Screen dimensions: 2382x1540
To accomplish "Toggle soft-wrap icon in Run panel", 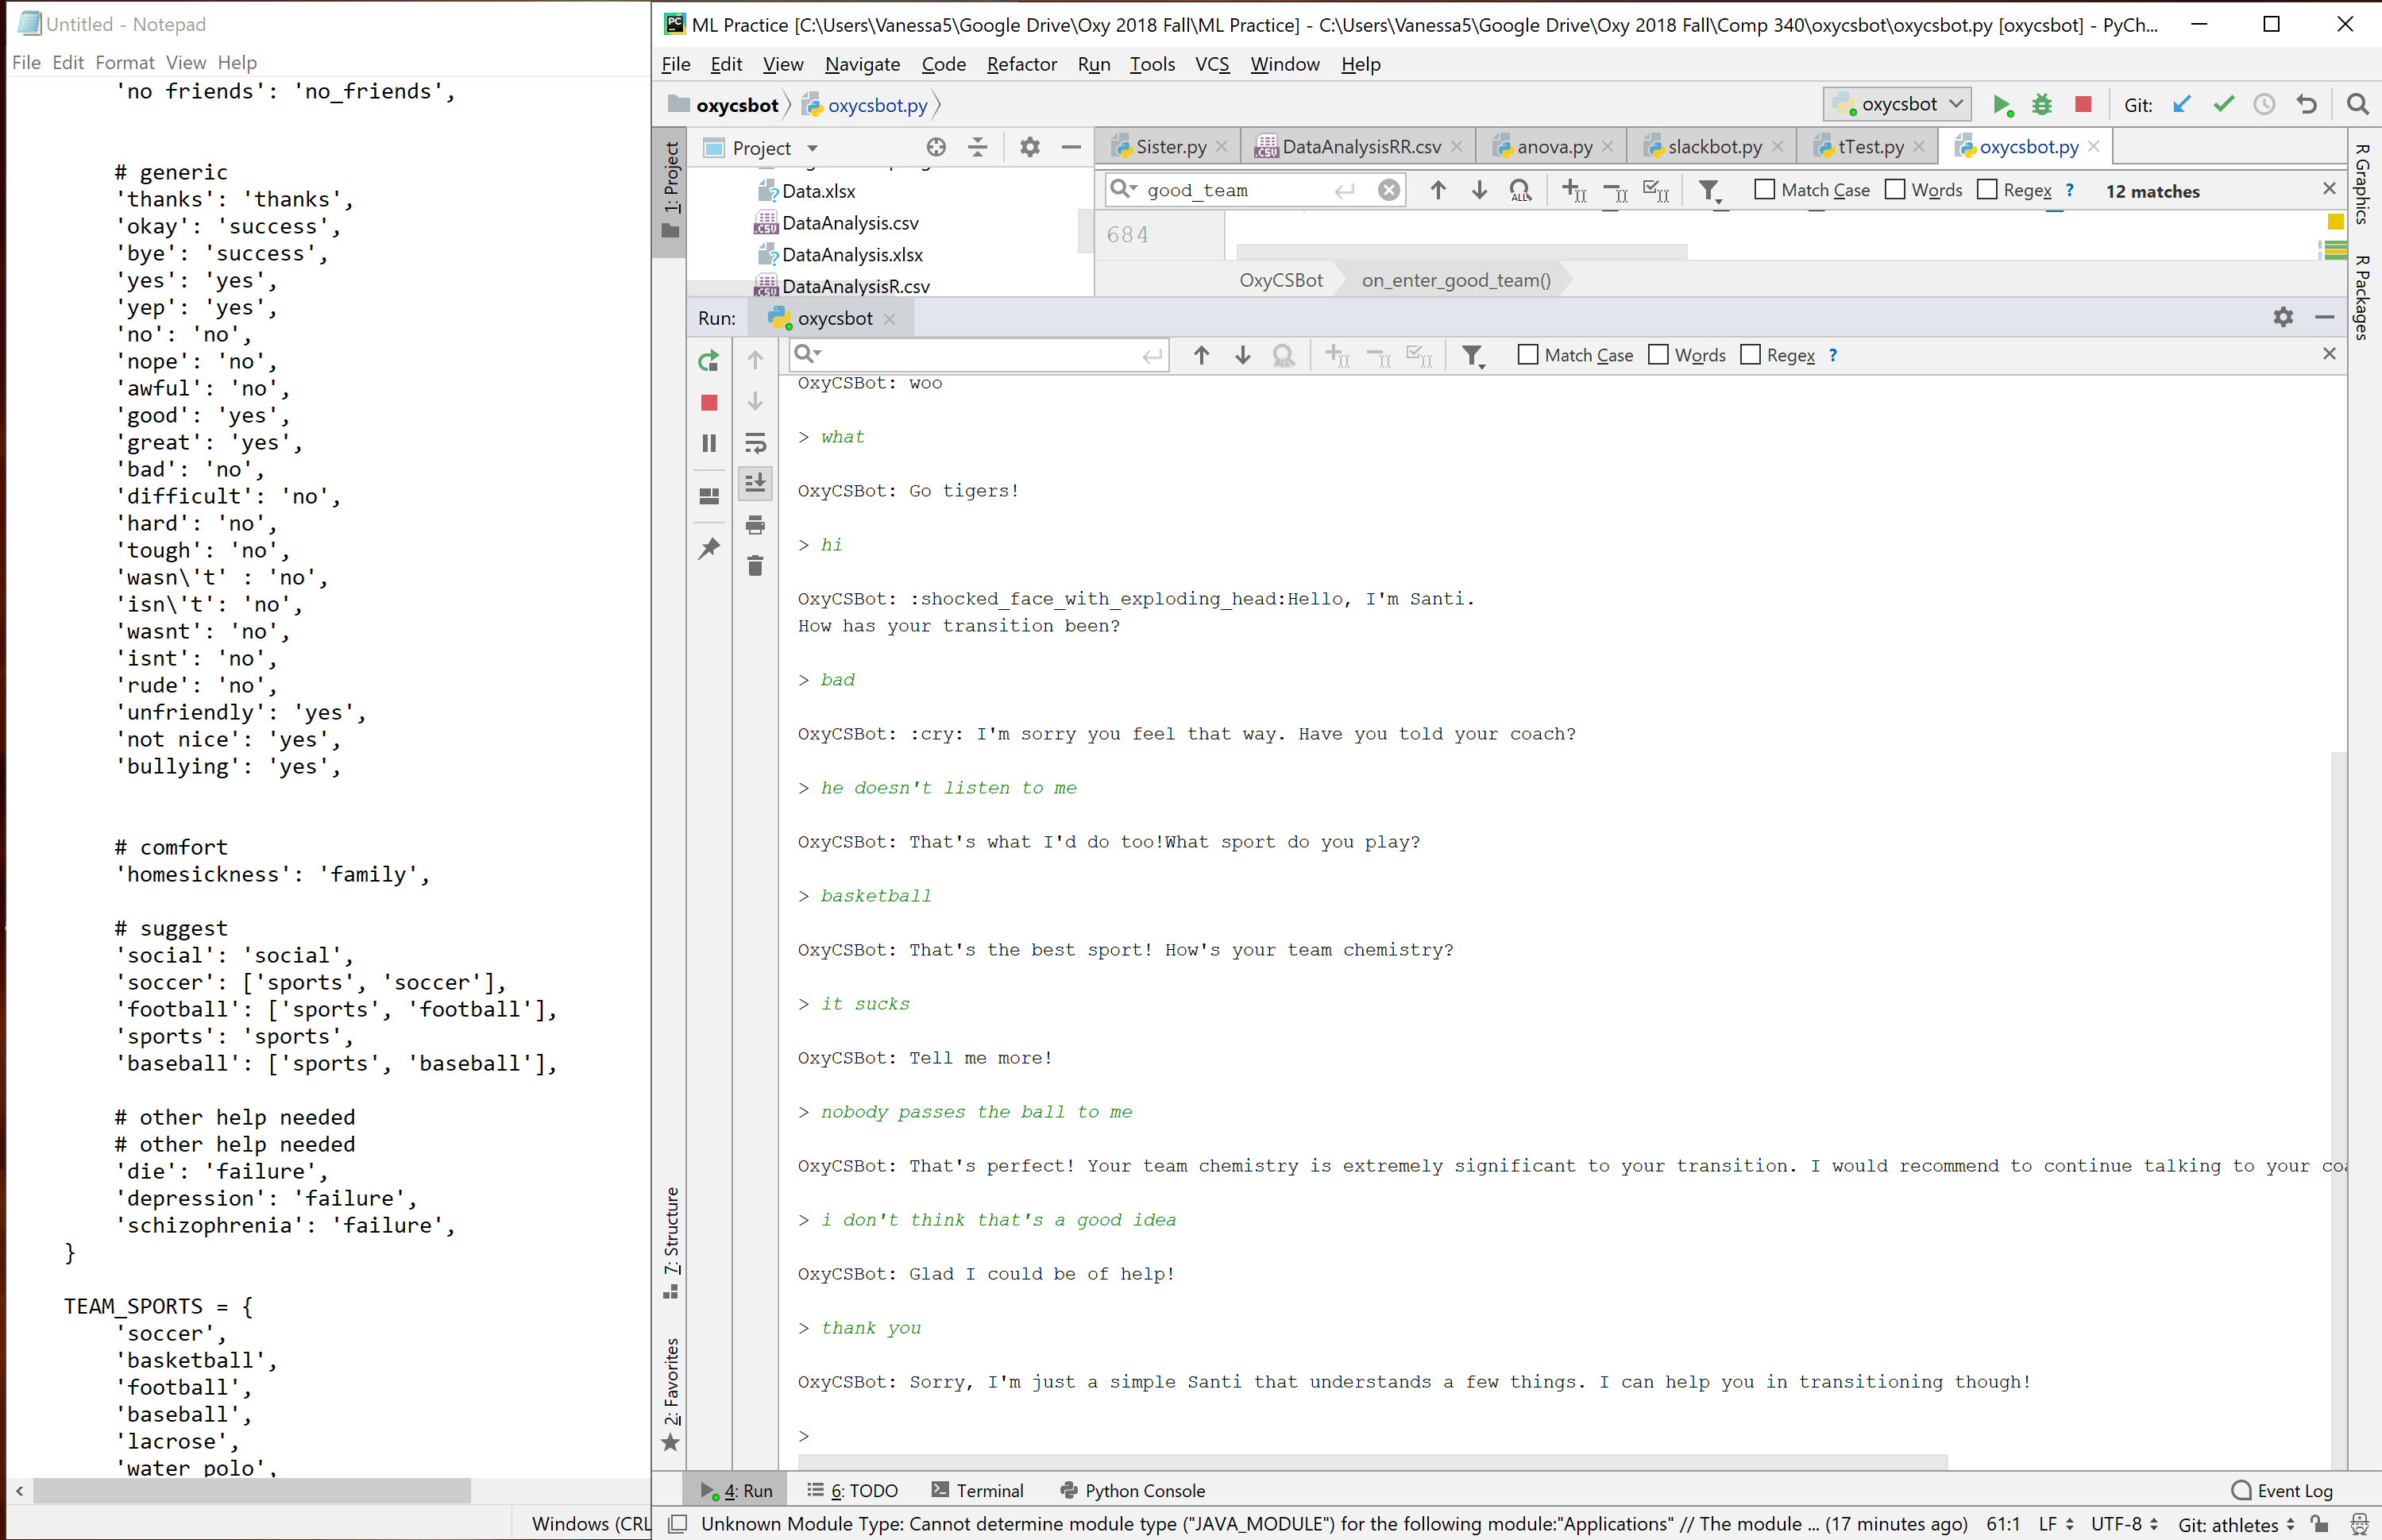I will [755, 443].
